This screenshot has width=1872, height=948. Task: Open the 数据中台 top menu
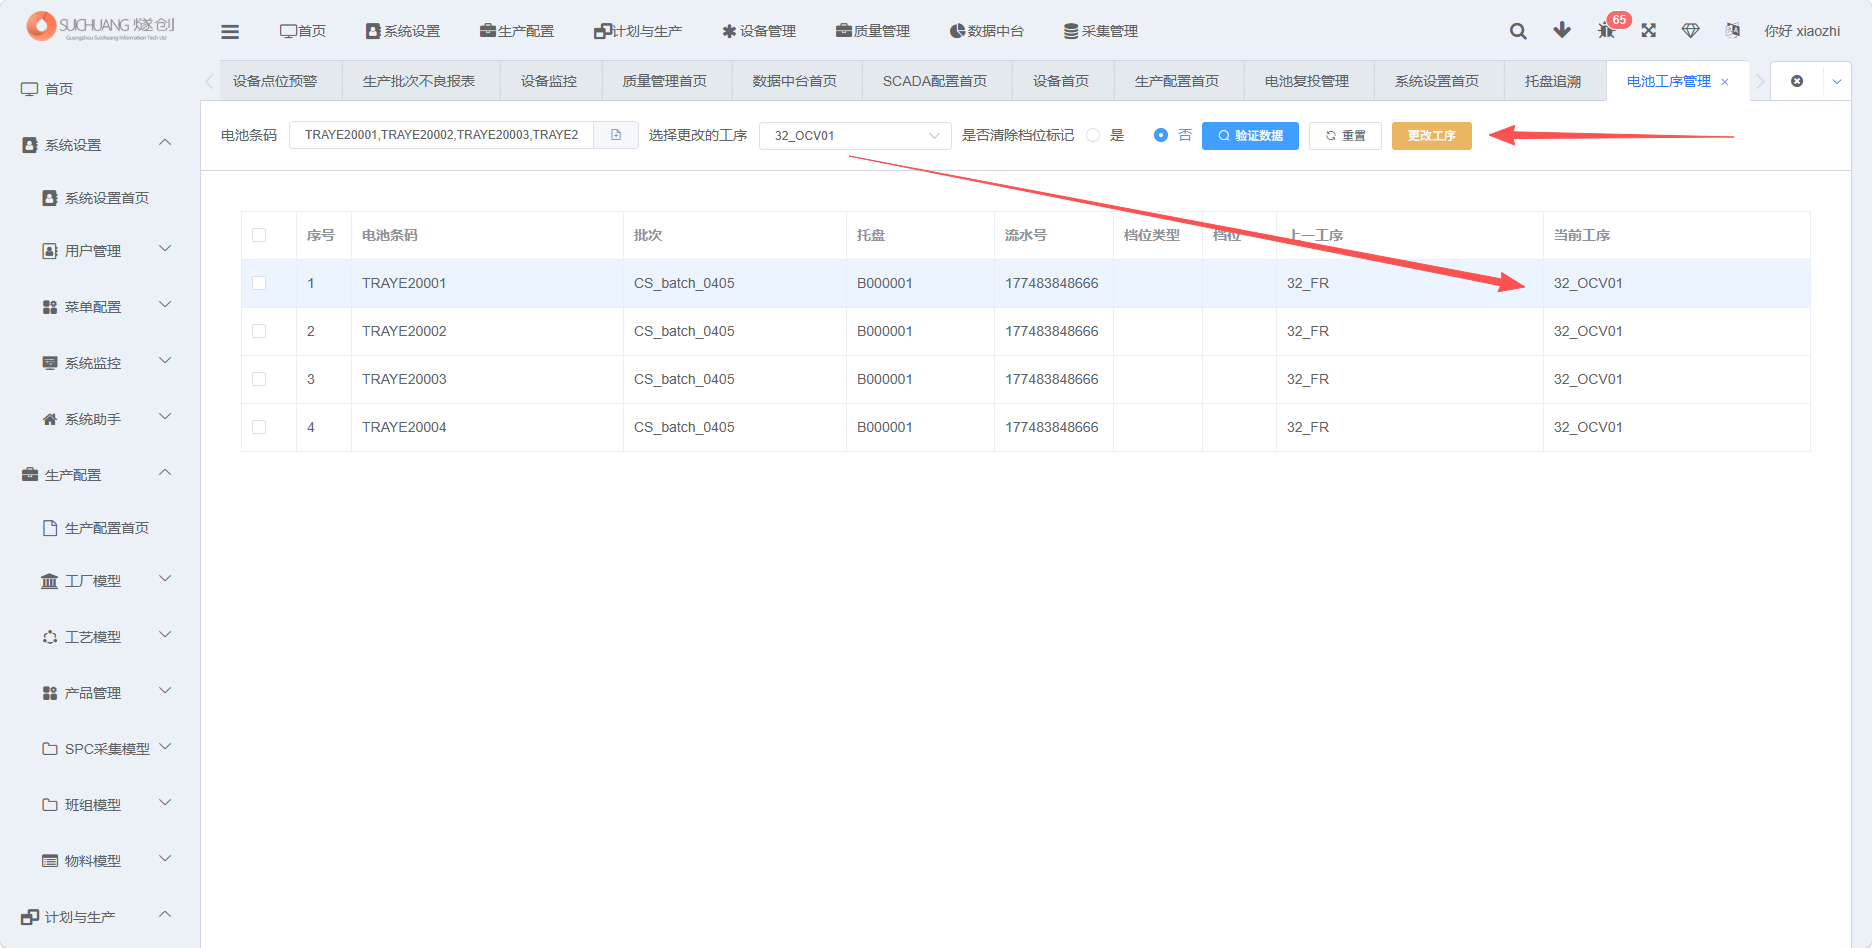click(x=987, y=31)
